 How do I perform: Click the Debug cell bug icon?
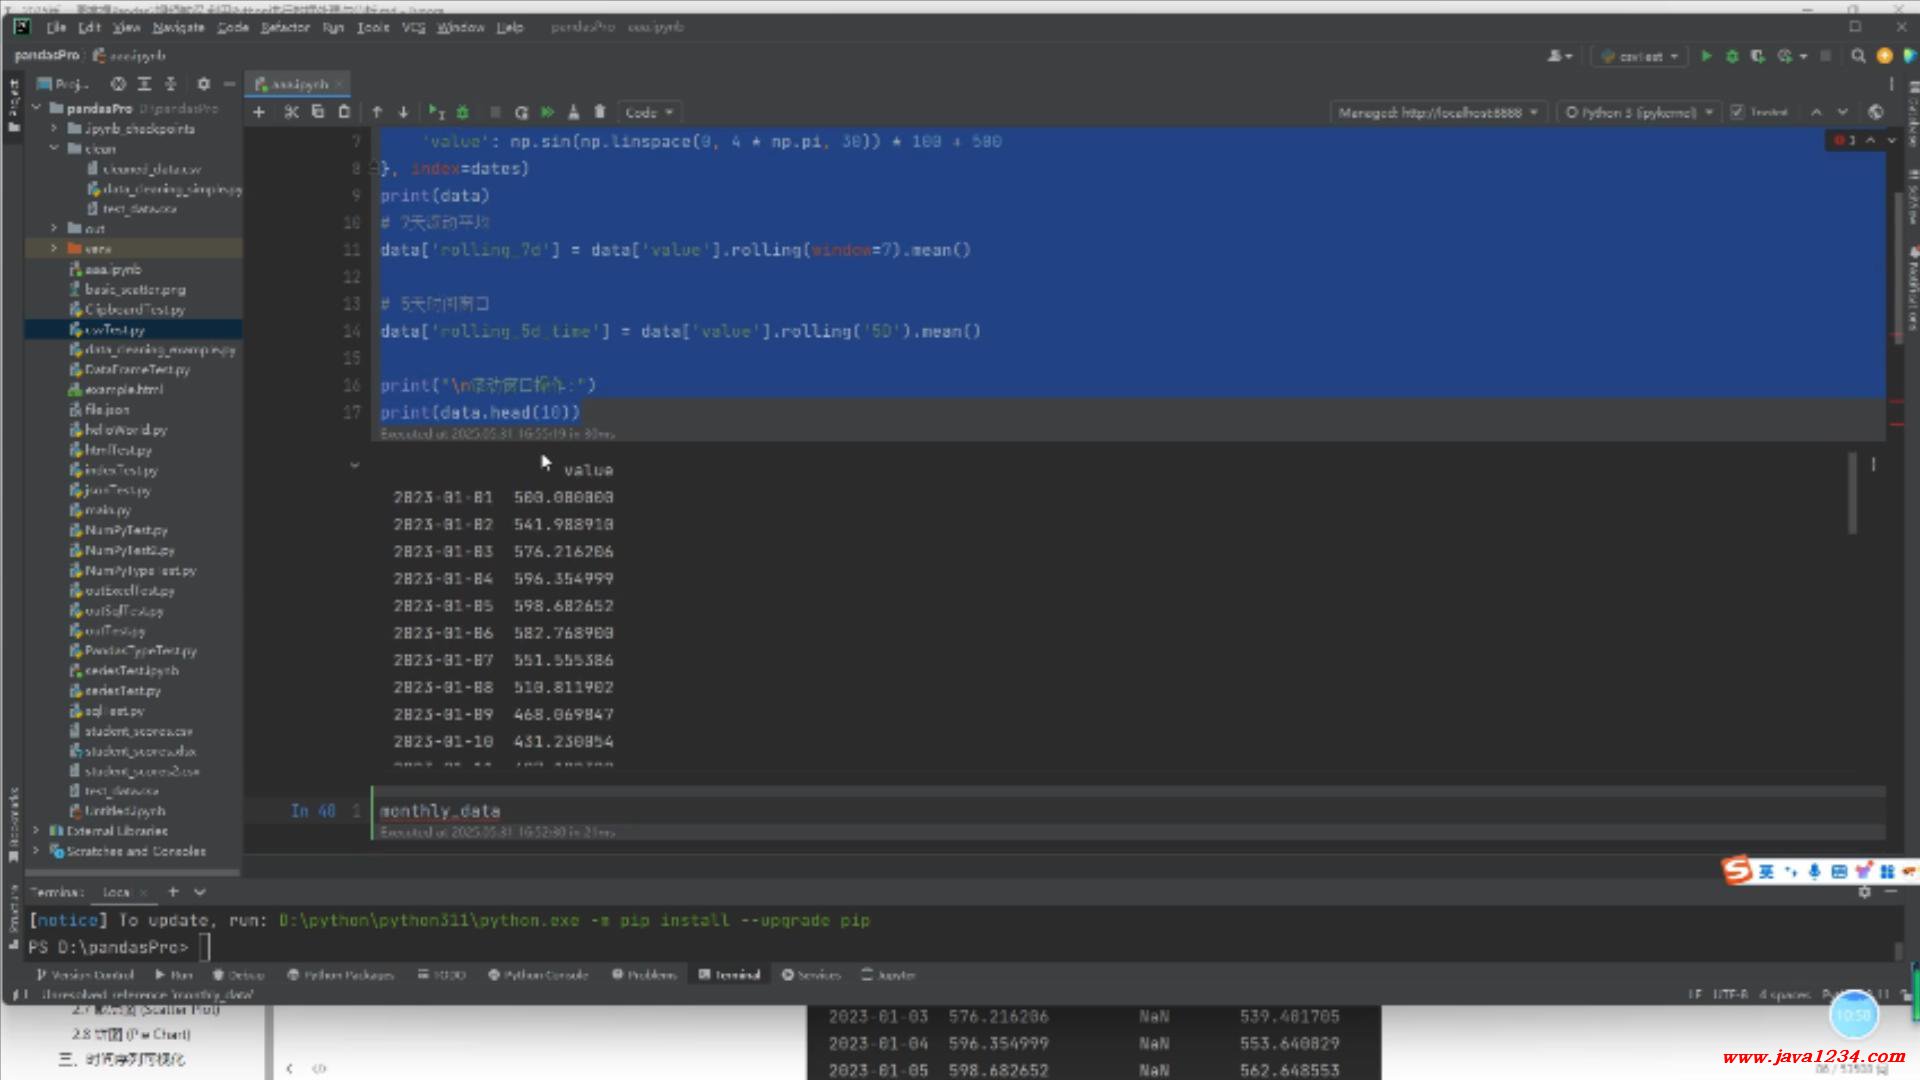pos(463,112)
